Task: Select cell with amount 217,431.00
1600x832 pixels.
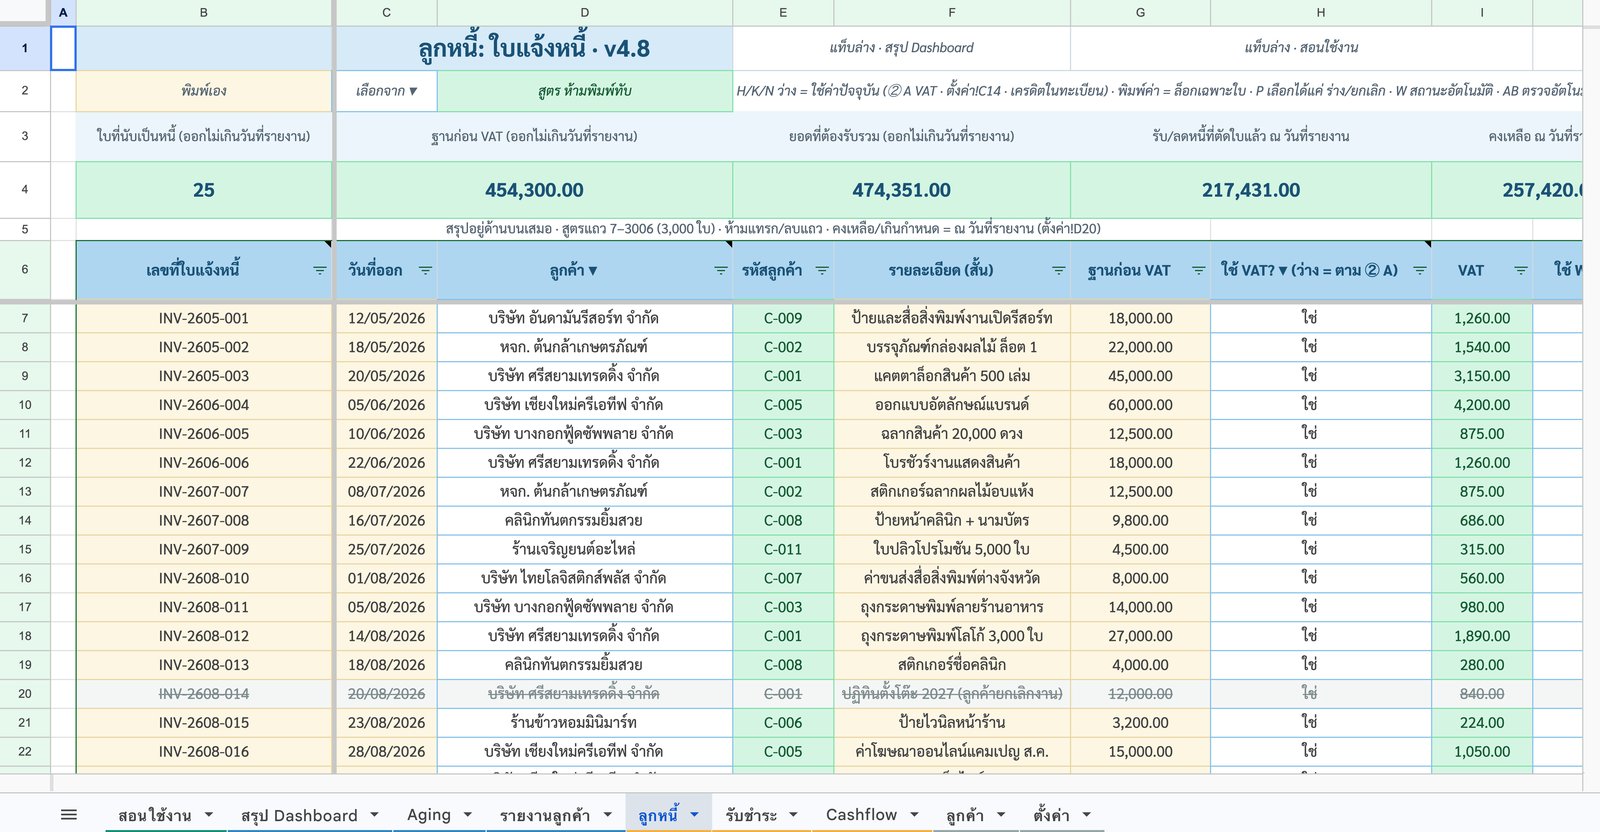Action: 1251,190
